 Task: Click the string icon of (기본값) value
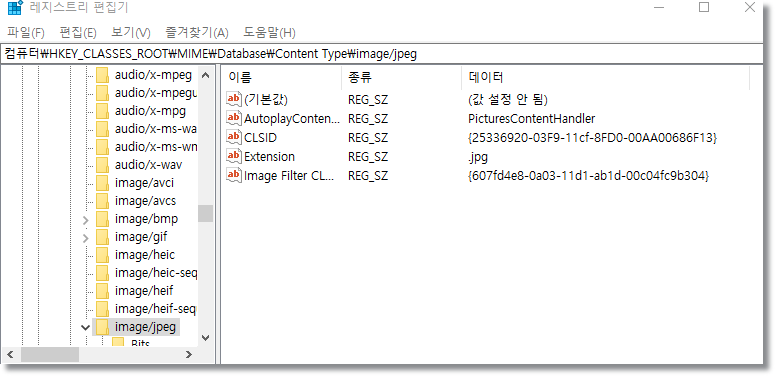[x=233, y=99]
